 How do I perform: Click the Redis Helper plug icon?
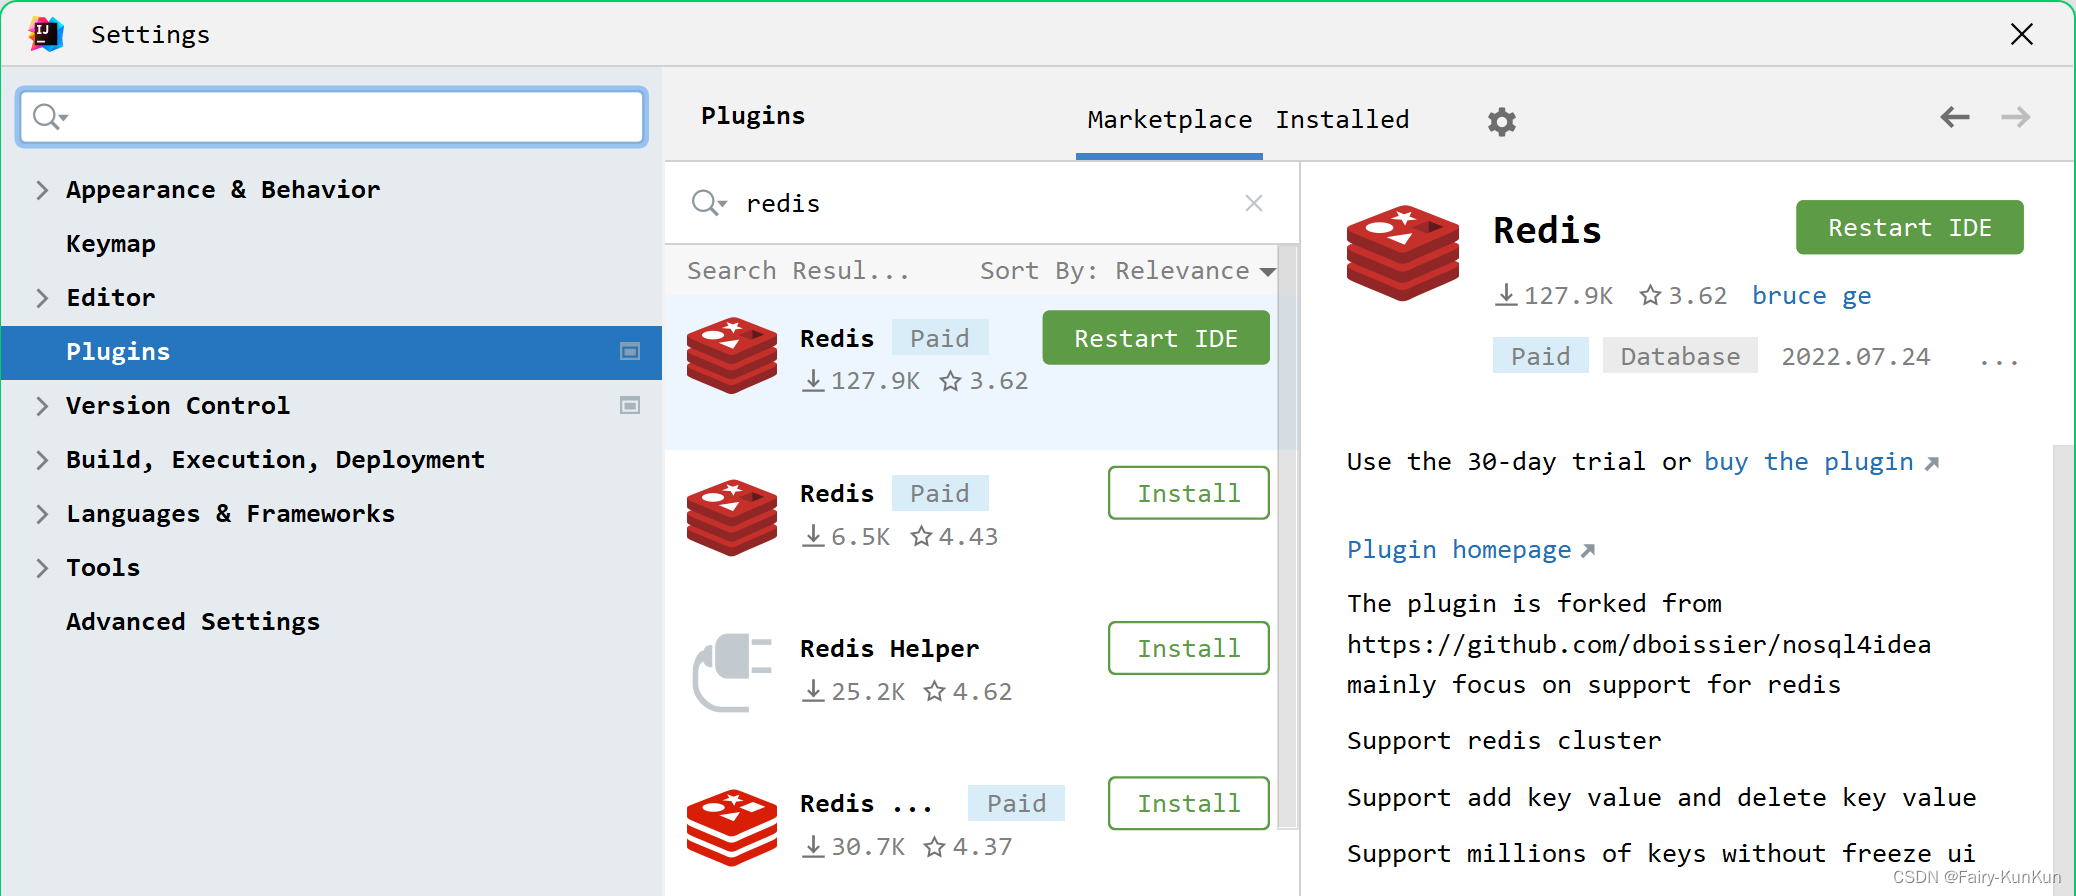point(731,672)
